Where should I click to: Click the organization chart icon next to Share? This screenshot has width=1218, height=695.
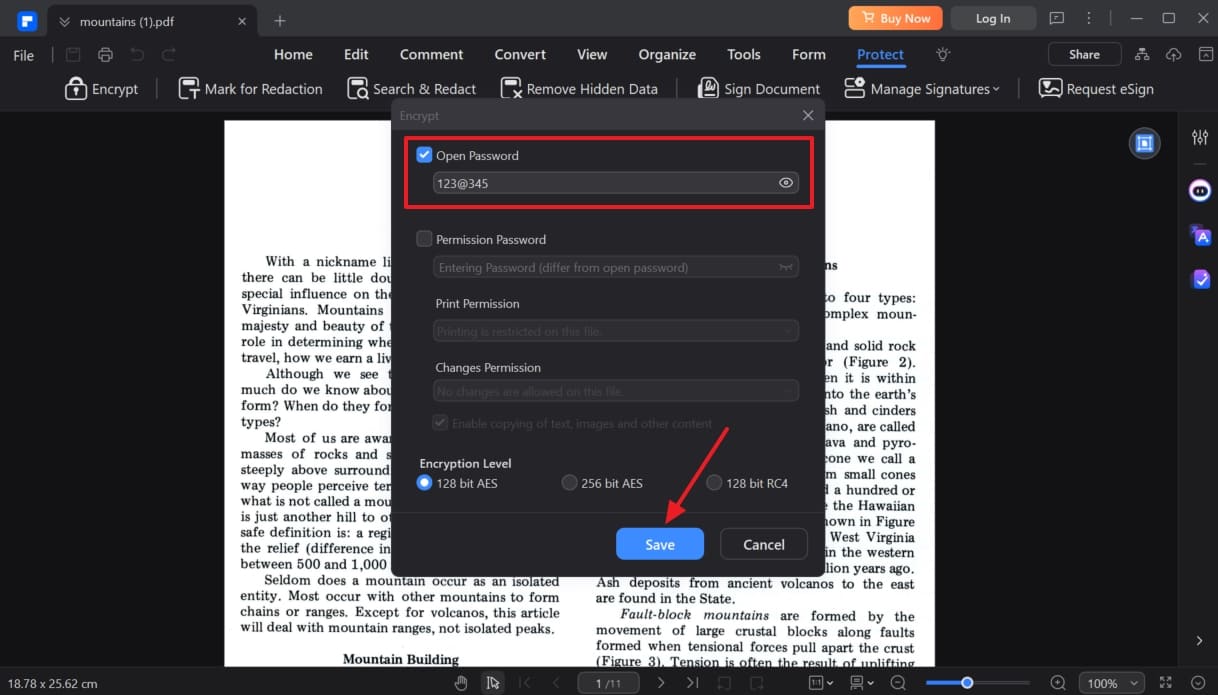(1142, 55)
